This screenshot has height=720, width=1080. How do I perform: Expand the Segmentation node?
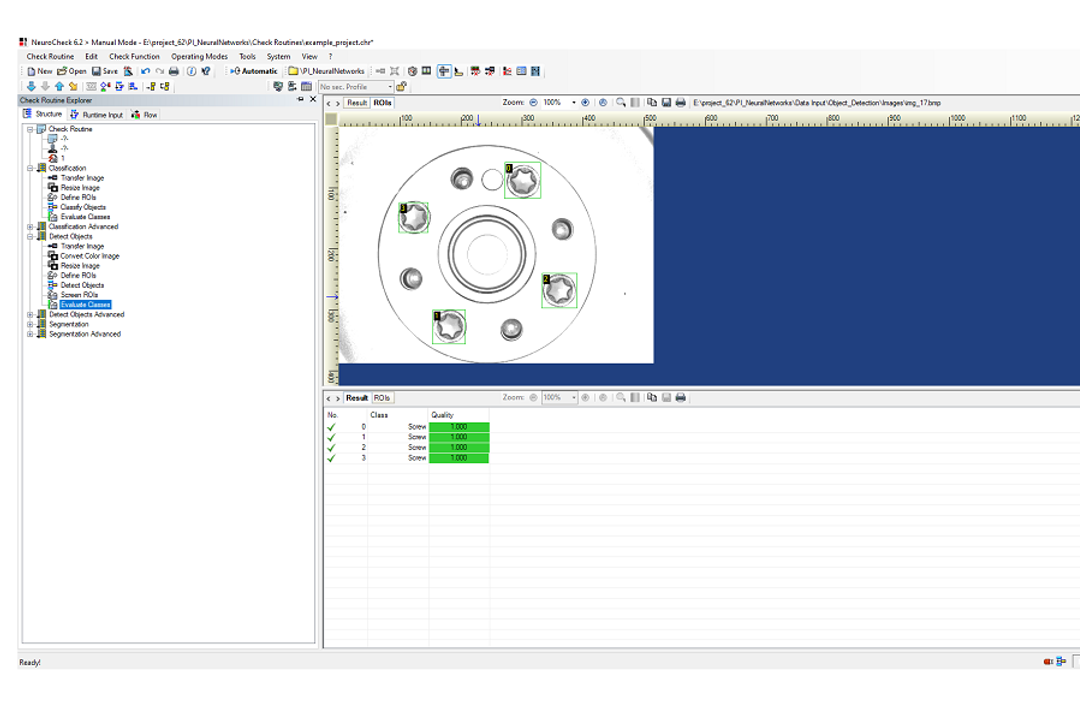(x=30, y=325)
